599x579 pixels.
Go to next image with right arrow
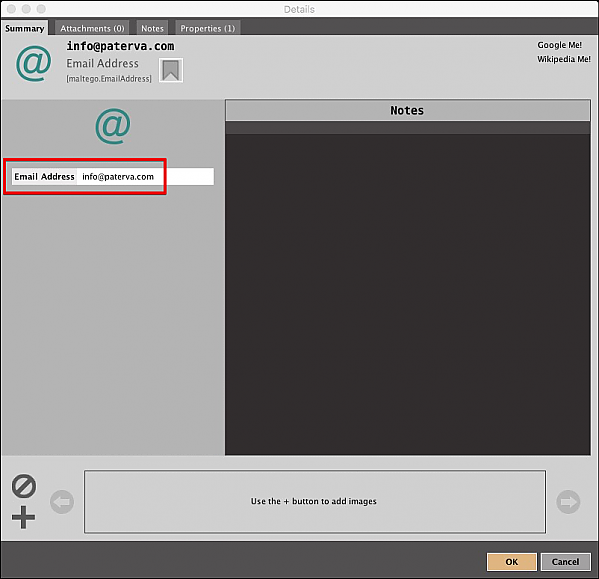coord(568,502)
